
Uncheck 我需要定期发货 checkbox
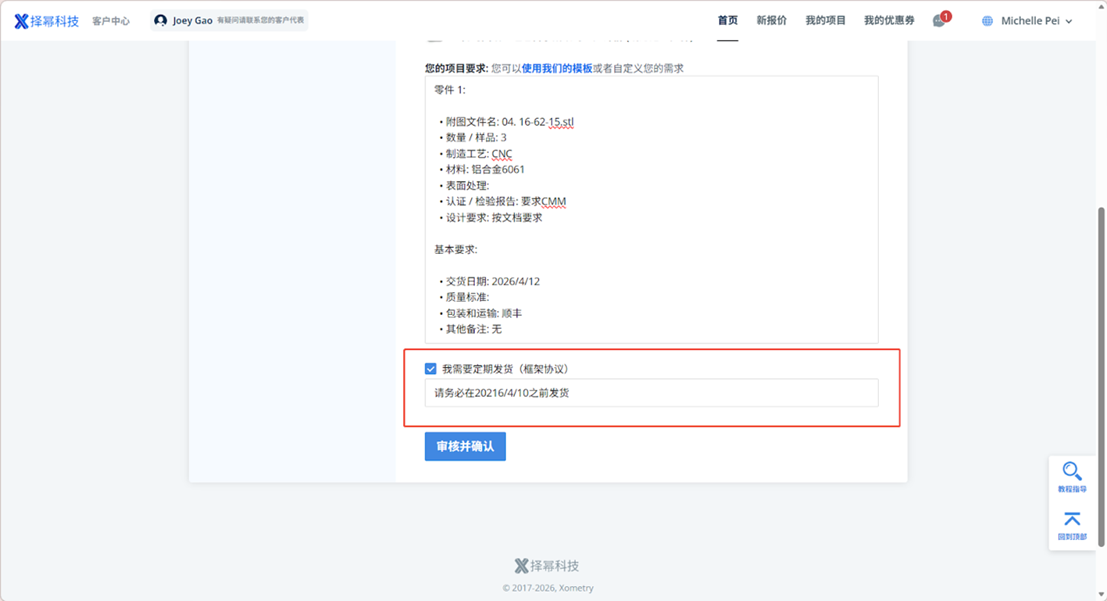tap(431, 369)
